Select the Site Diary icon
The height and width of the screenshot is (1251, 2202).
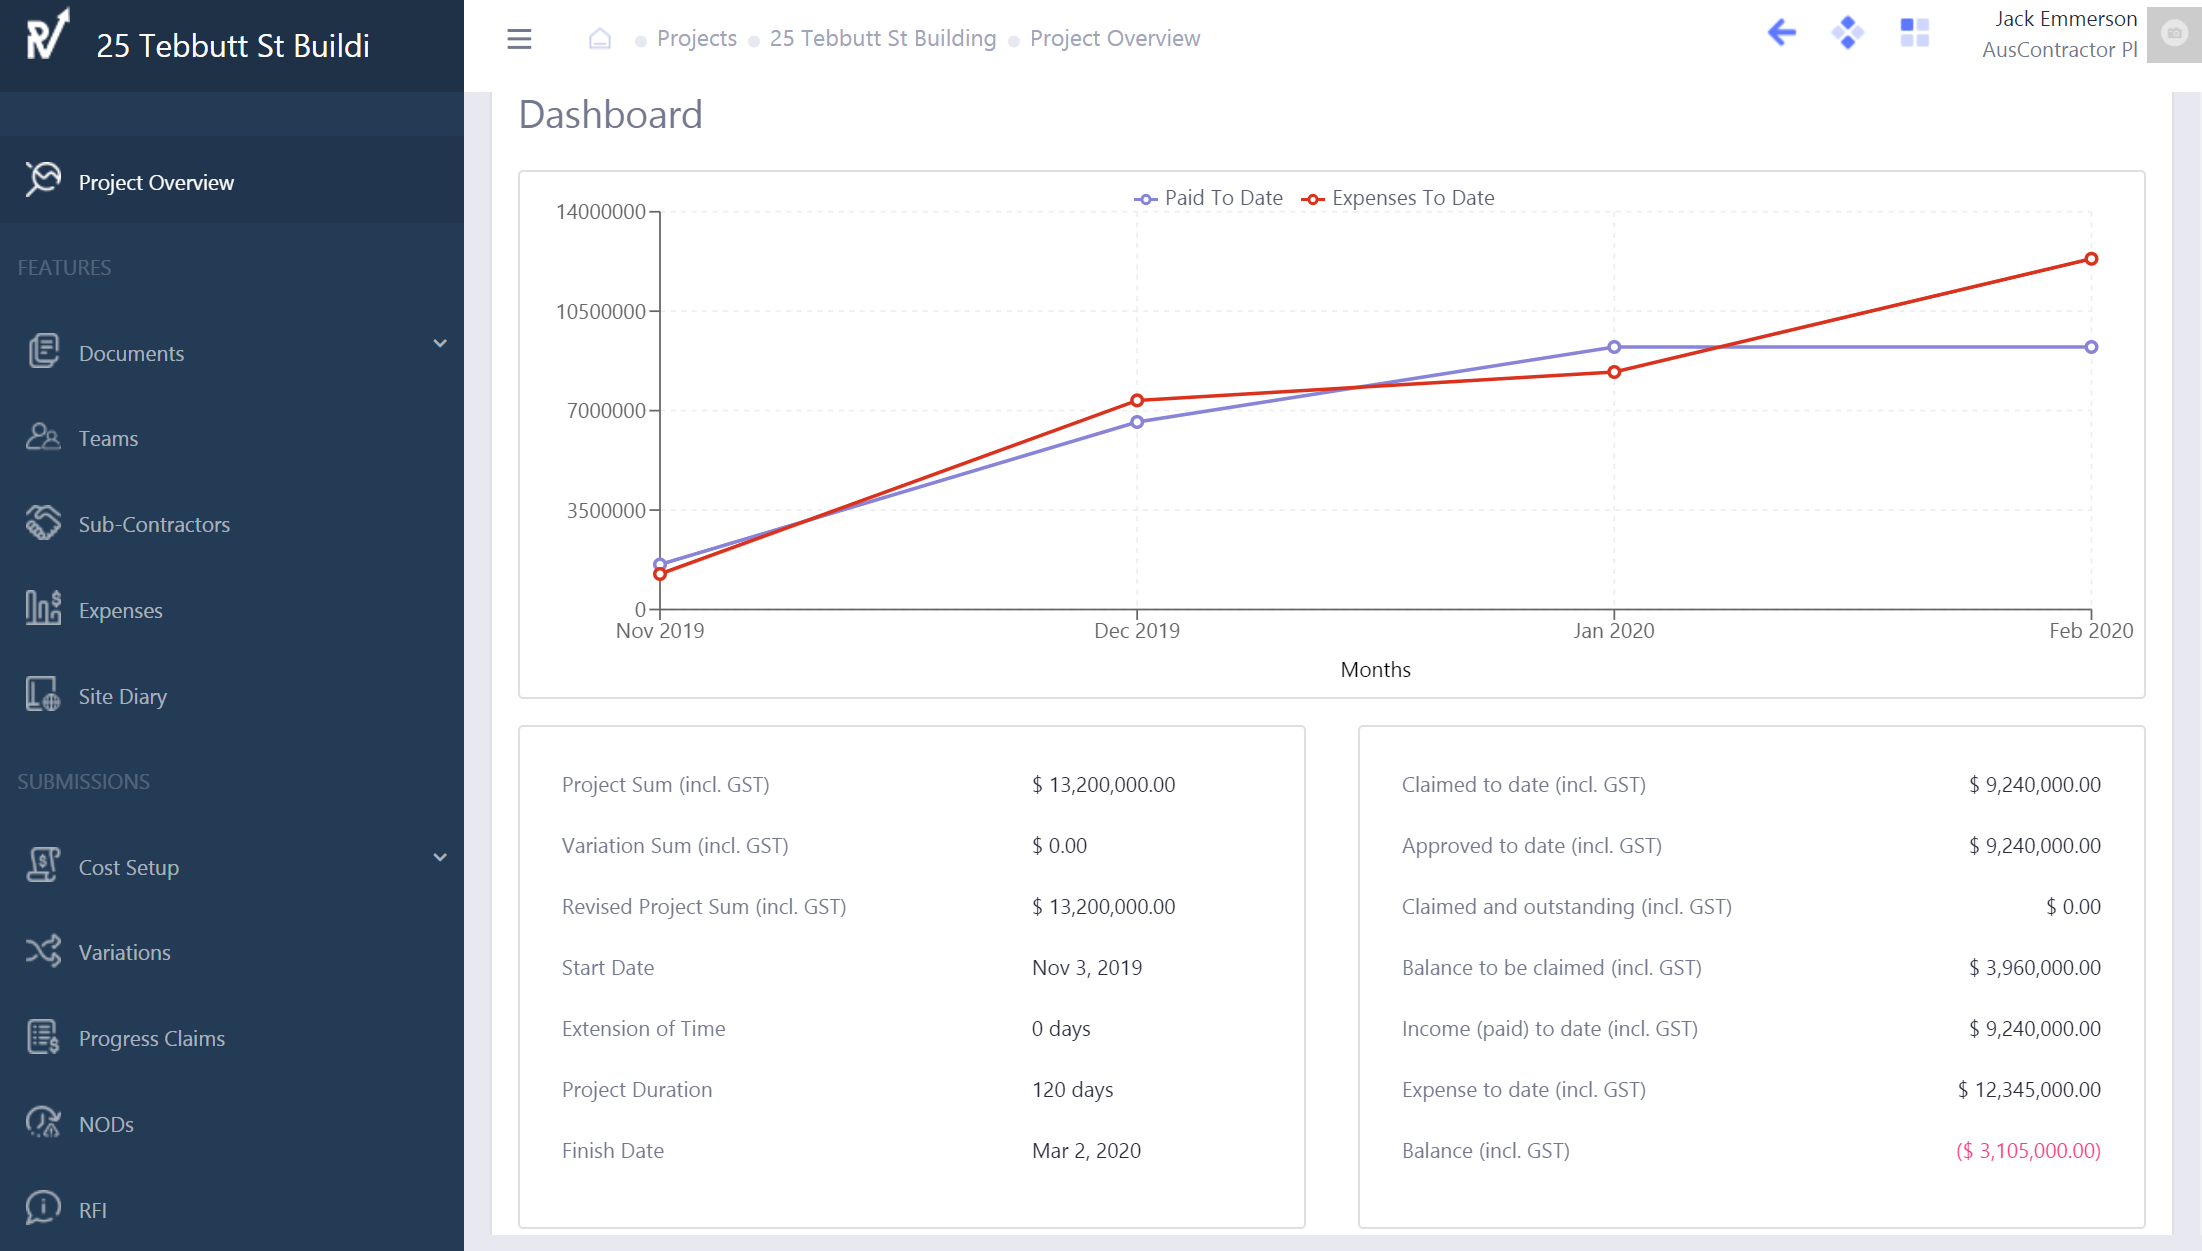tap(42, 695)
